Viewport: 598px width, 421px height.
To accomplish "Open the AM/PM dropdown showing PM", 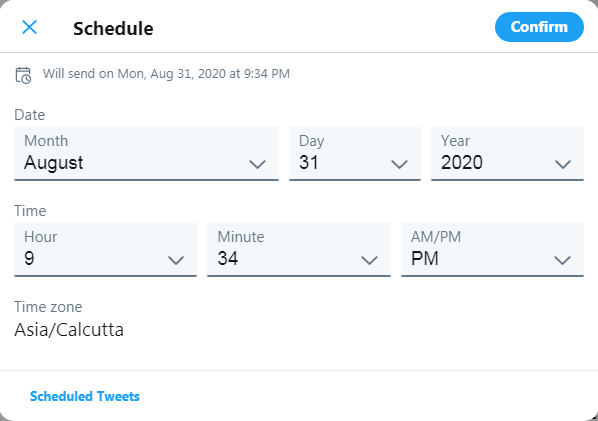I will (x=492, y=249).
